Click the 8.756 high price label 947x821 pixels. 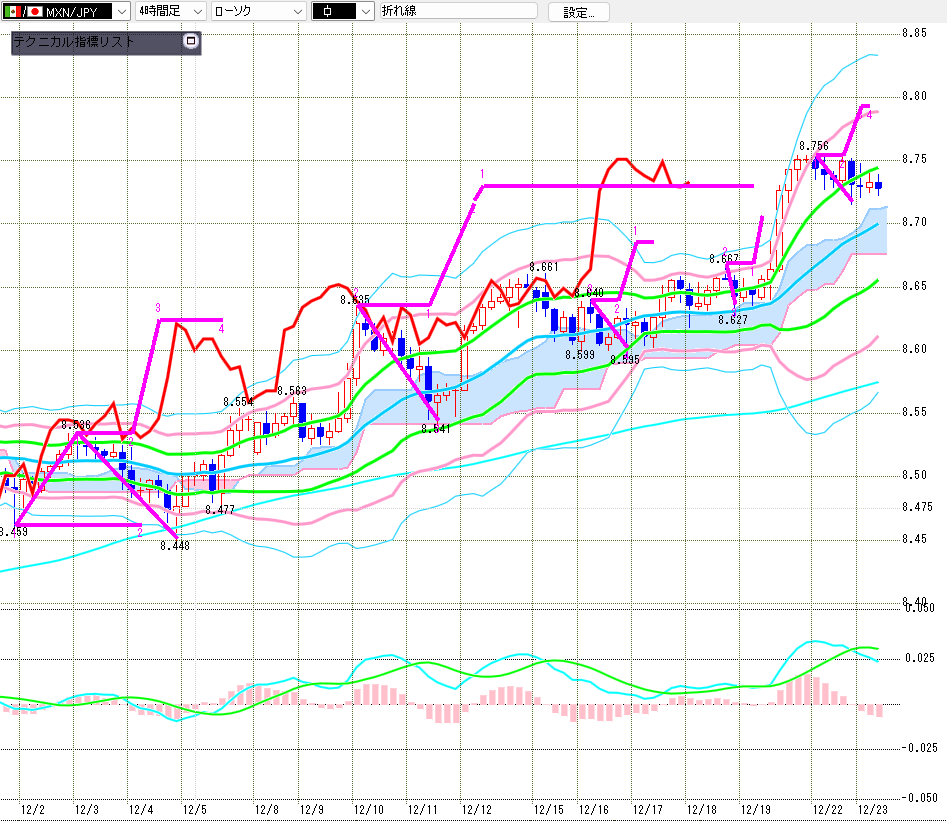click(x=813, y=147)
